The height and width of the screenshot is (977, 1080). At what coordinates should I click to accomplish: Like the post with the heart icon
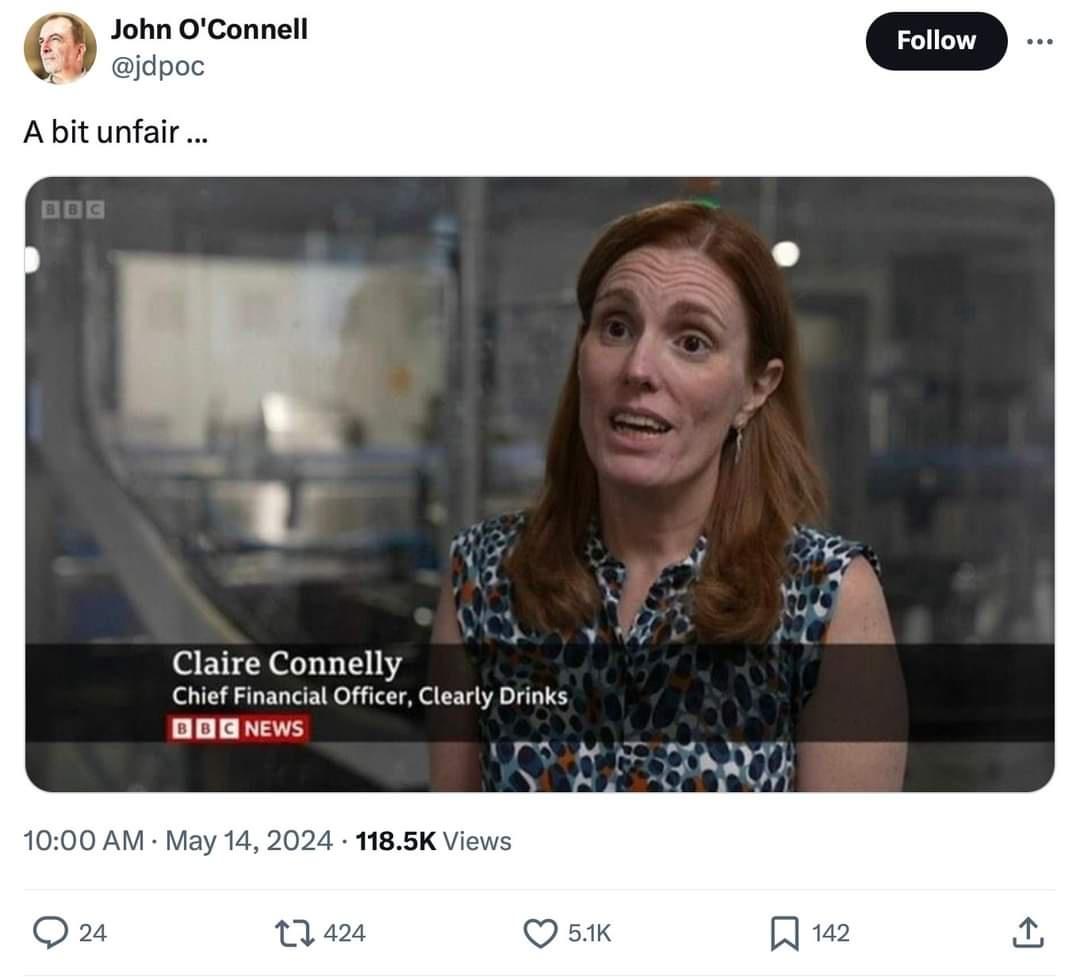click(540, 933)
